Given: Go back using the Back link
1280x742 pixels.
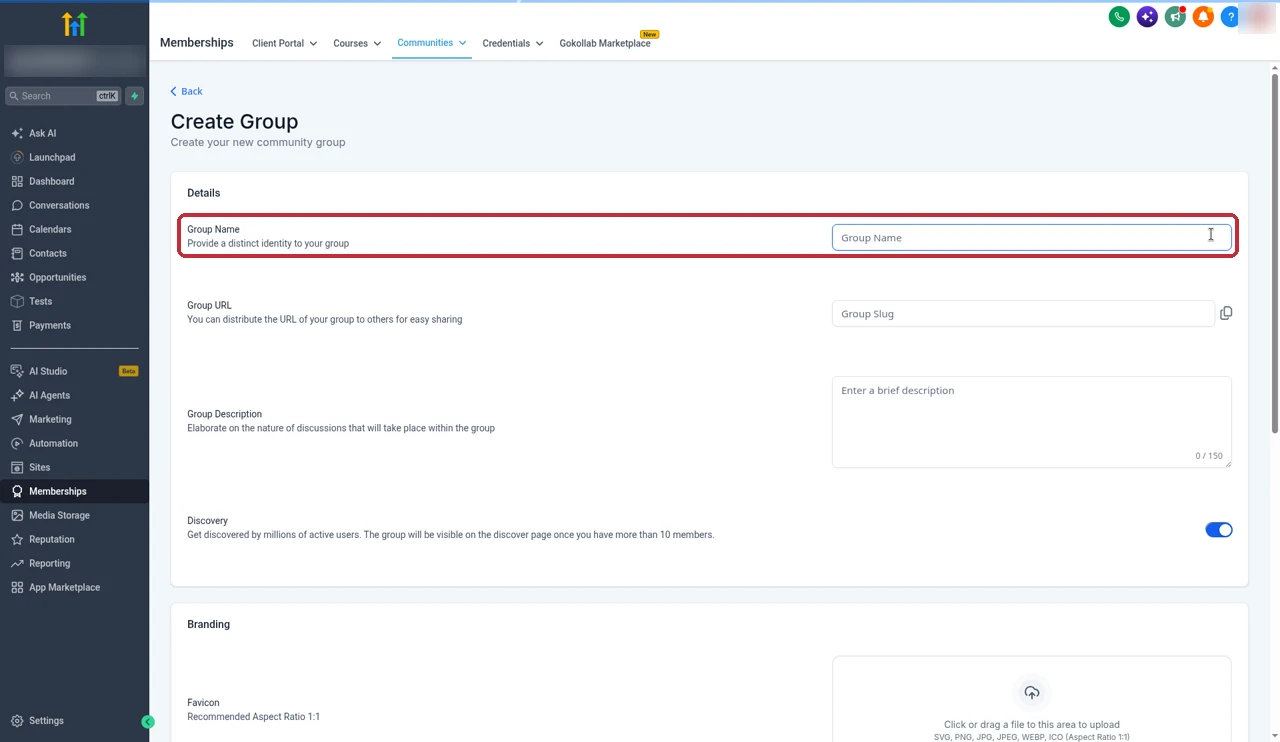Looking at the screenshot, I should tap(186, 91).
